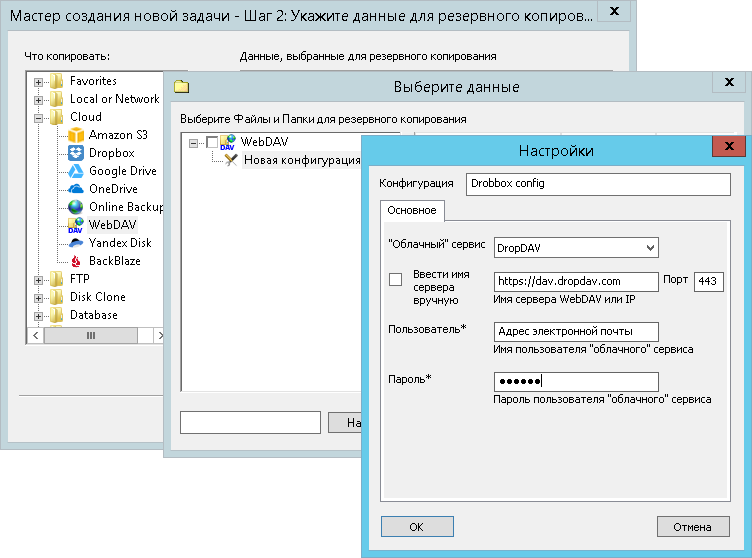Click the 'Disk Clone' label

[97, 297]
